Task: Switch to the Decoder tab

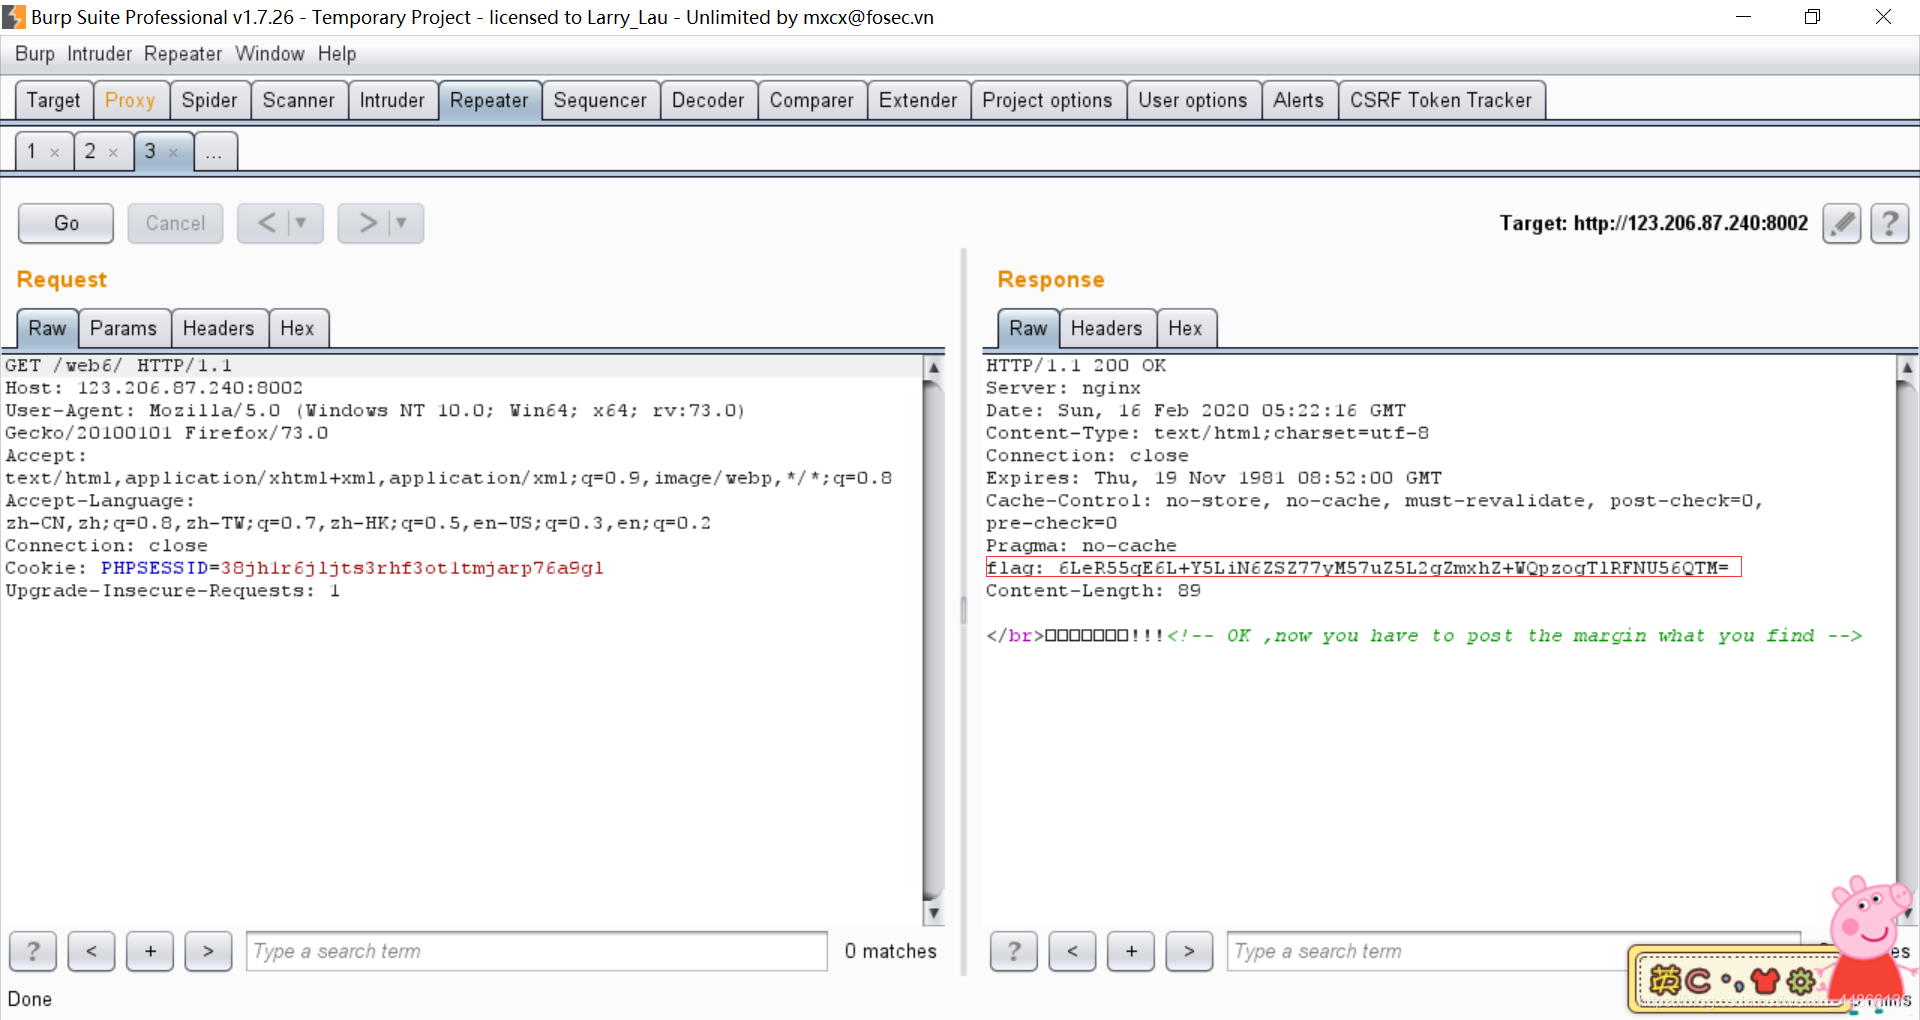Action: point(708,100)
